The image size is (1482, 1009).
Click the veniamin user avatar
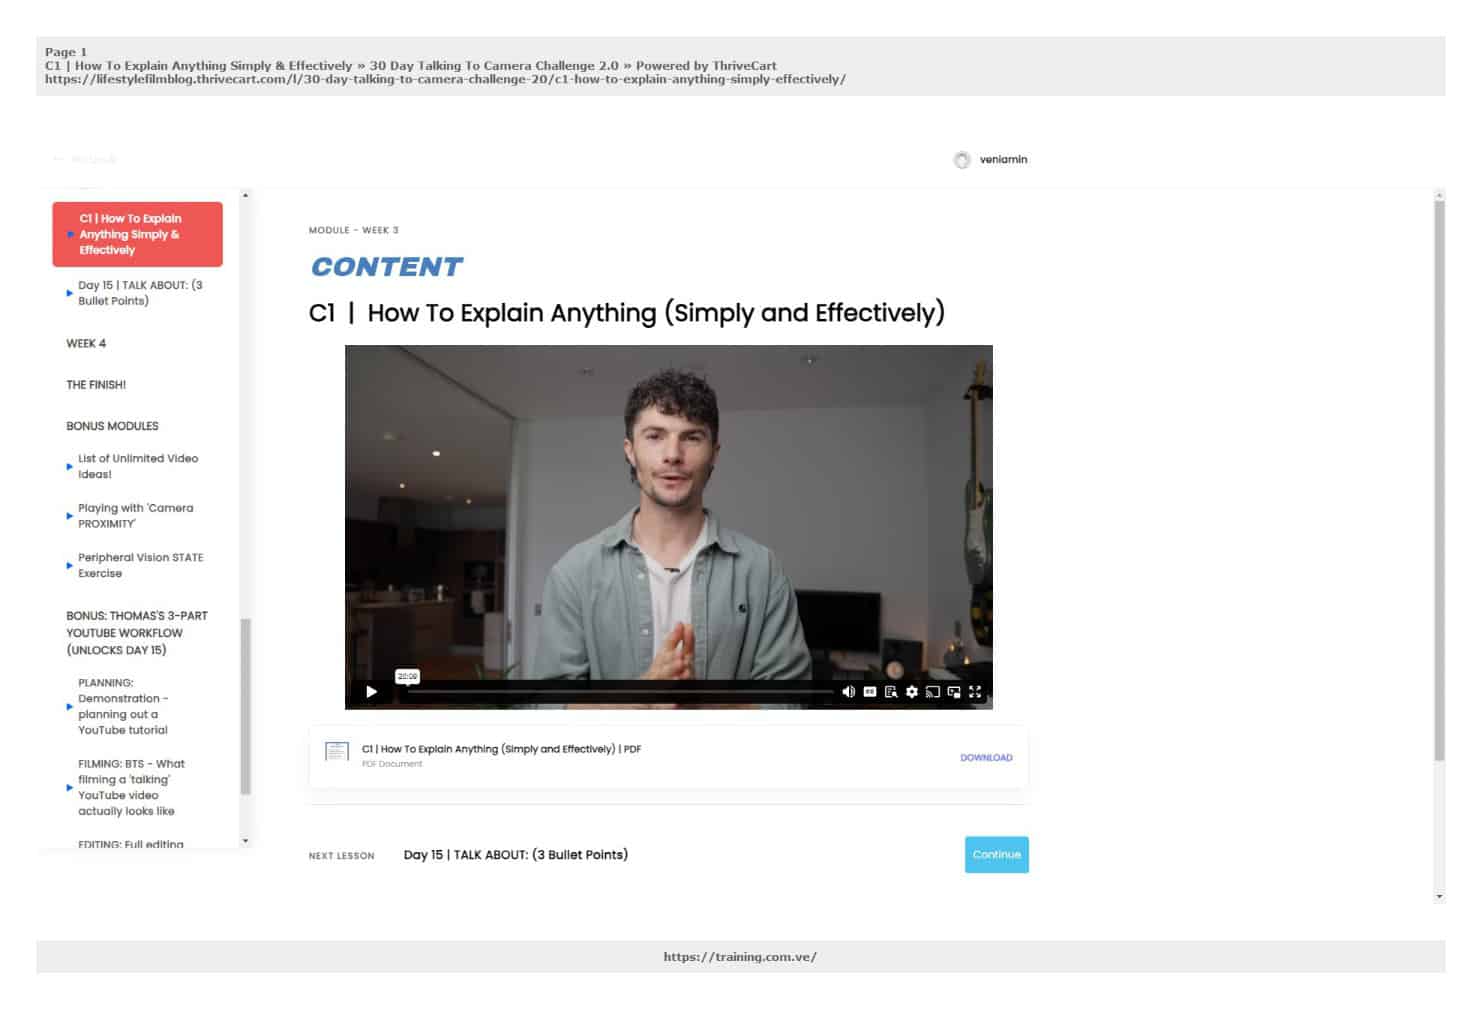(x=961, y=160)
